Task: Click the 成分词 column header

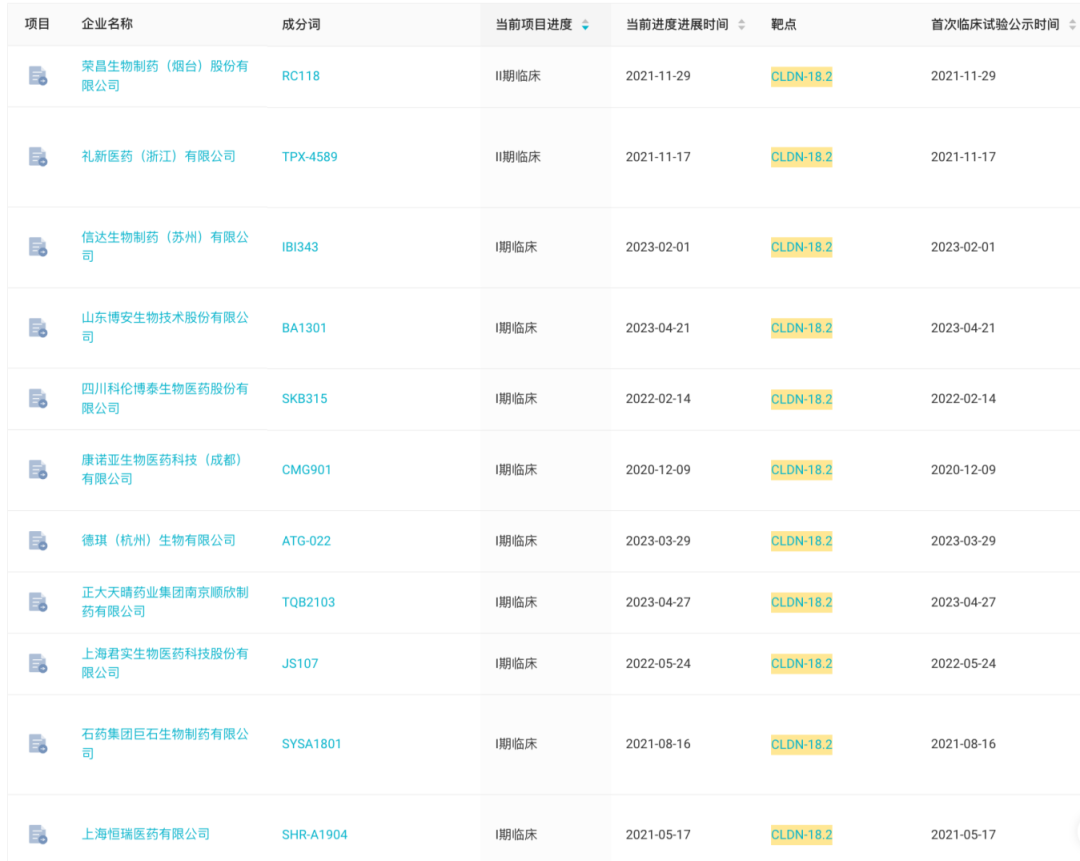Action: click(x=301, y=25)
